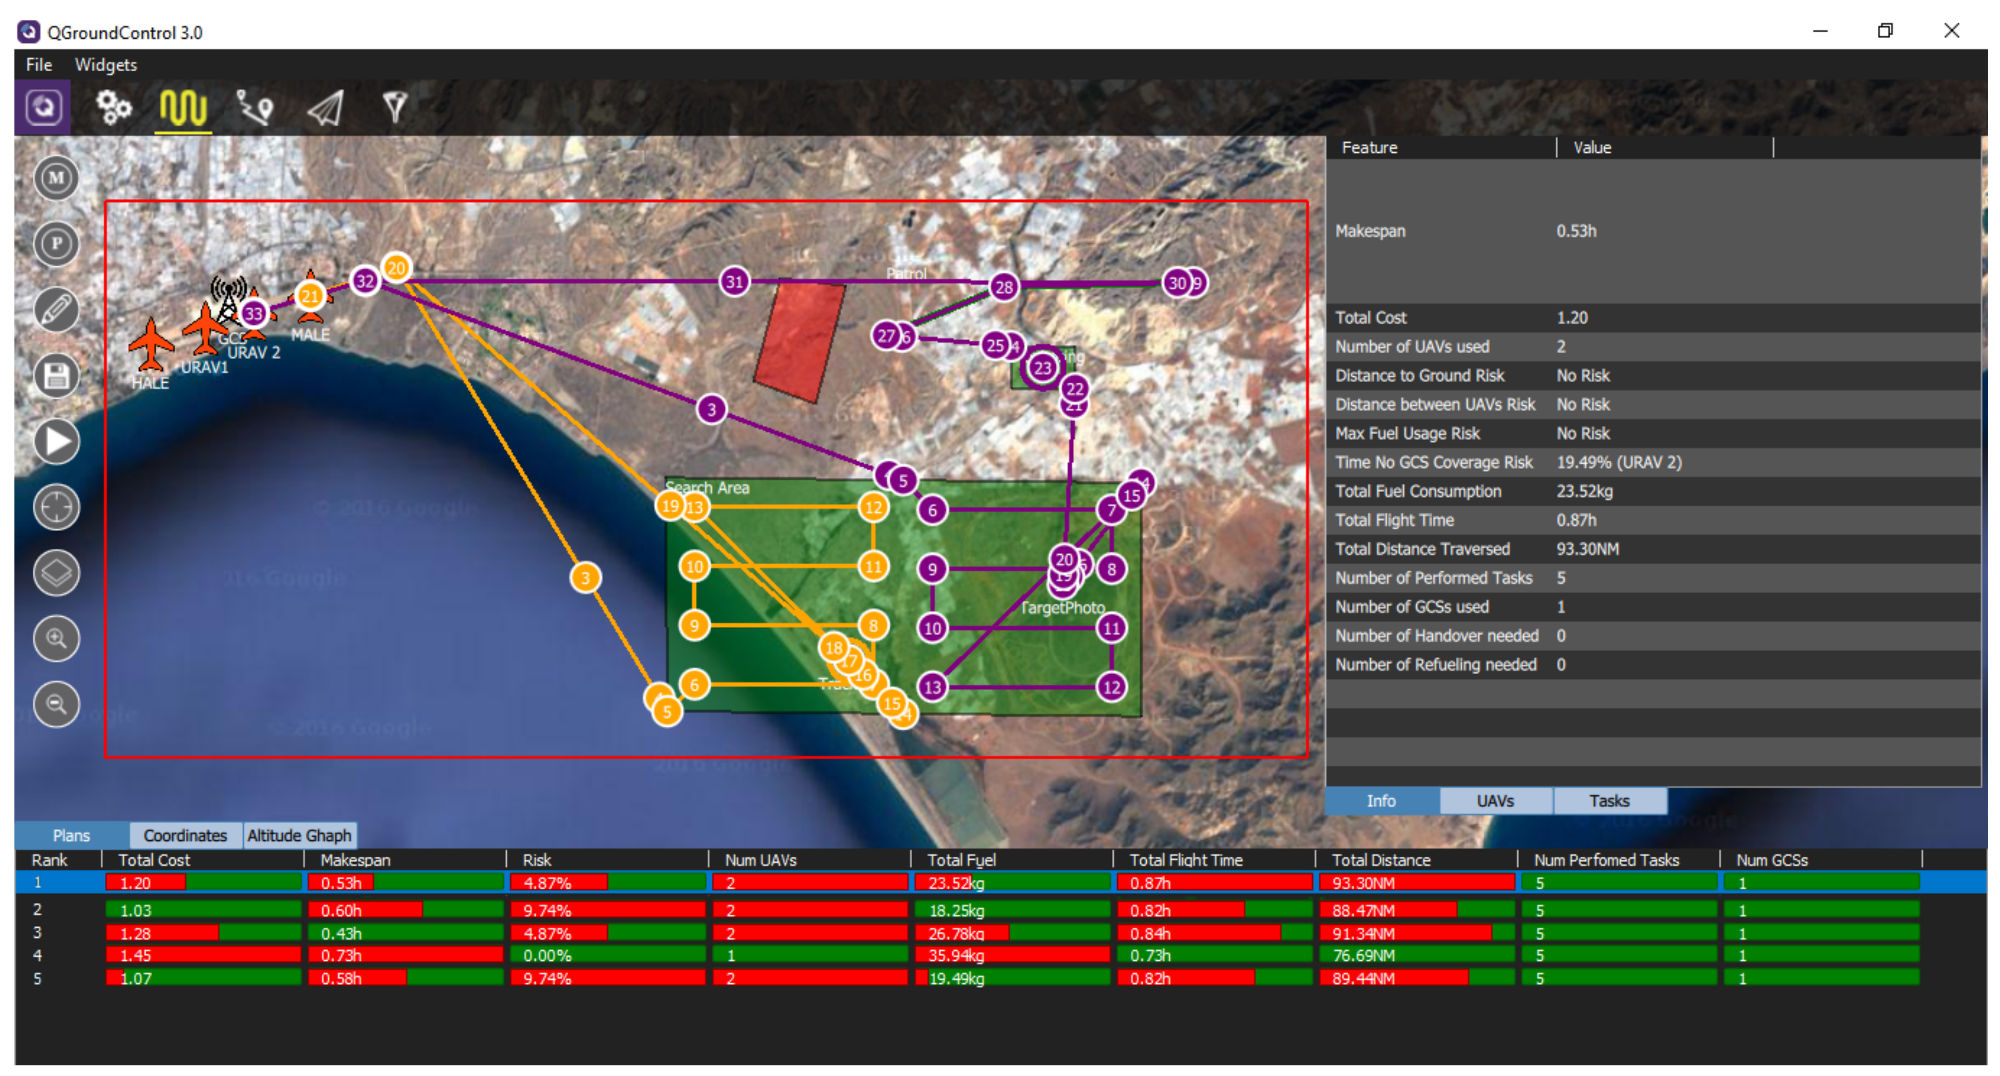Open the UAVs tab in side panel

click(x=1495, y=801)
